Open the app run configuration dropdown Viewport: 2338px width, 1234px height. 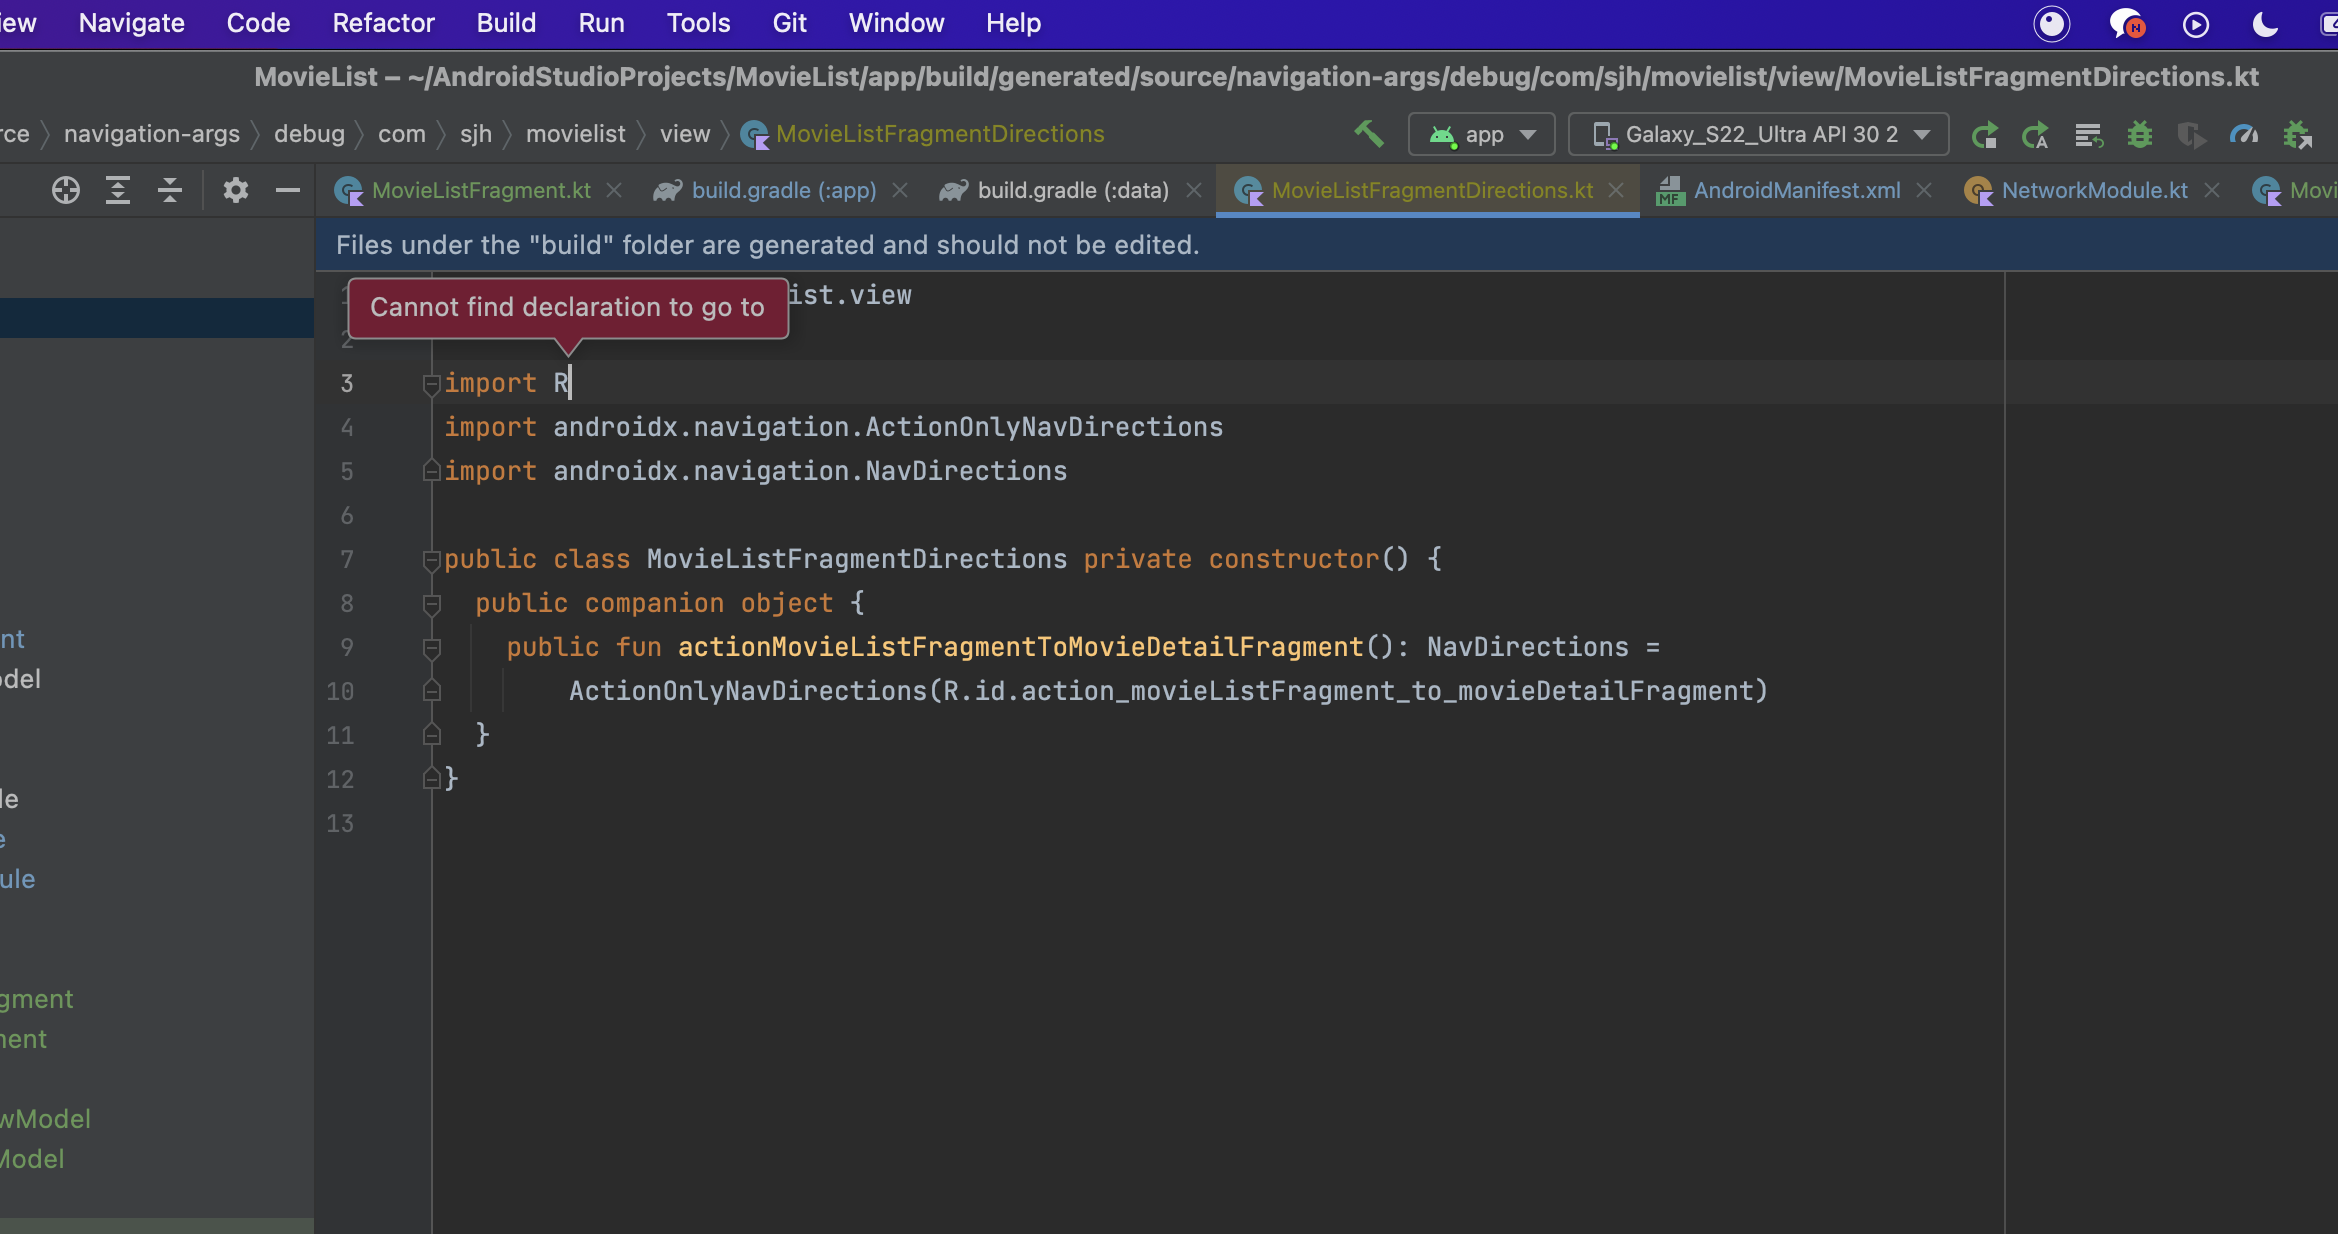(1482, 134)
